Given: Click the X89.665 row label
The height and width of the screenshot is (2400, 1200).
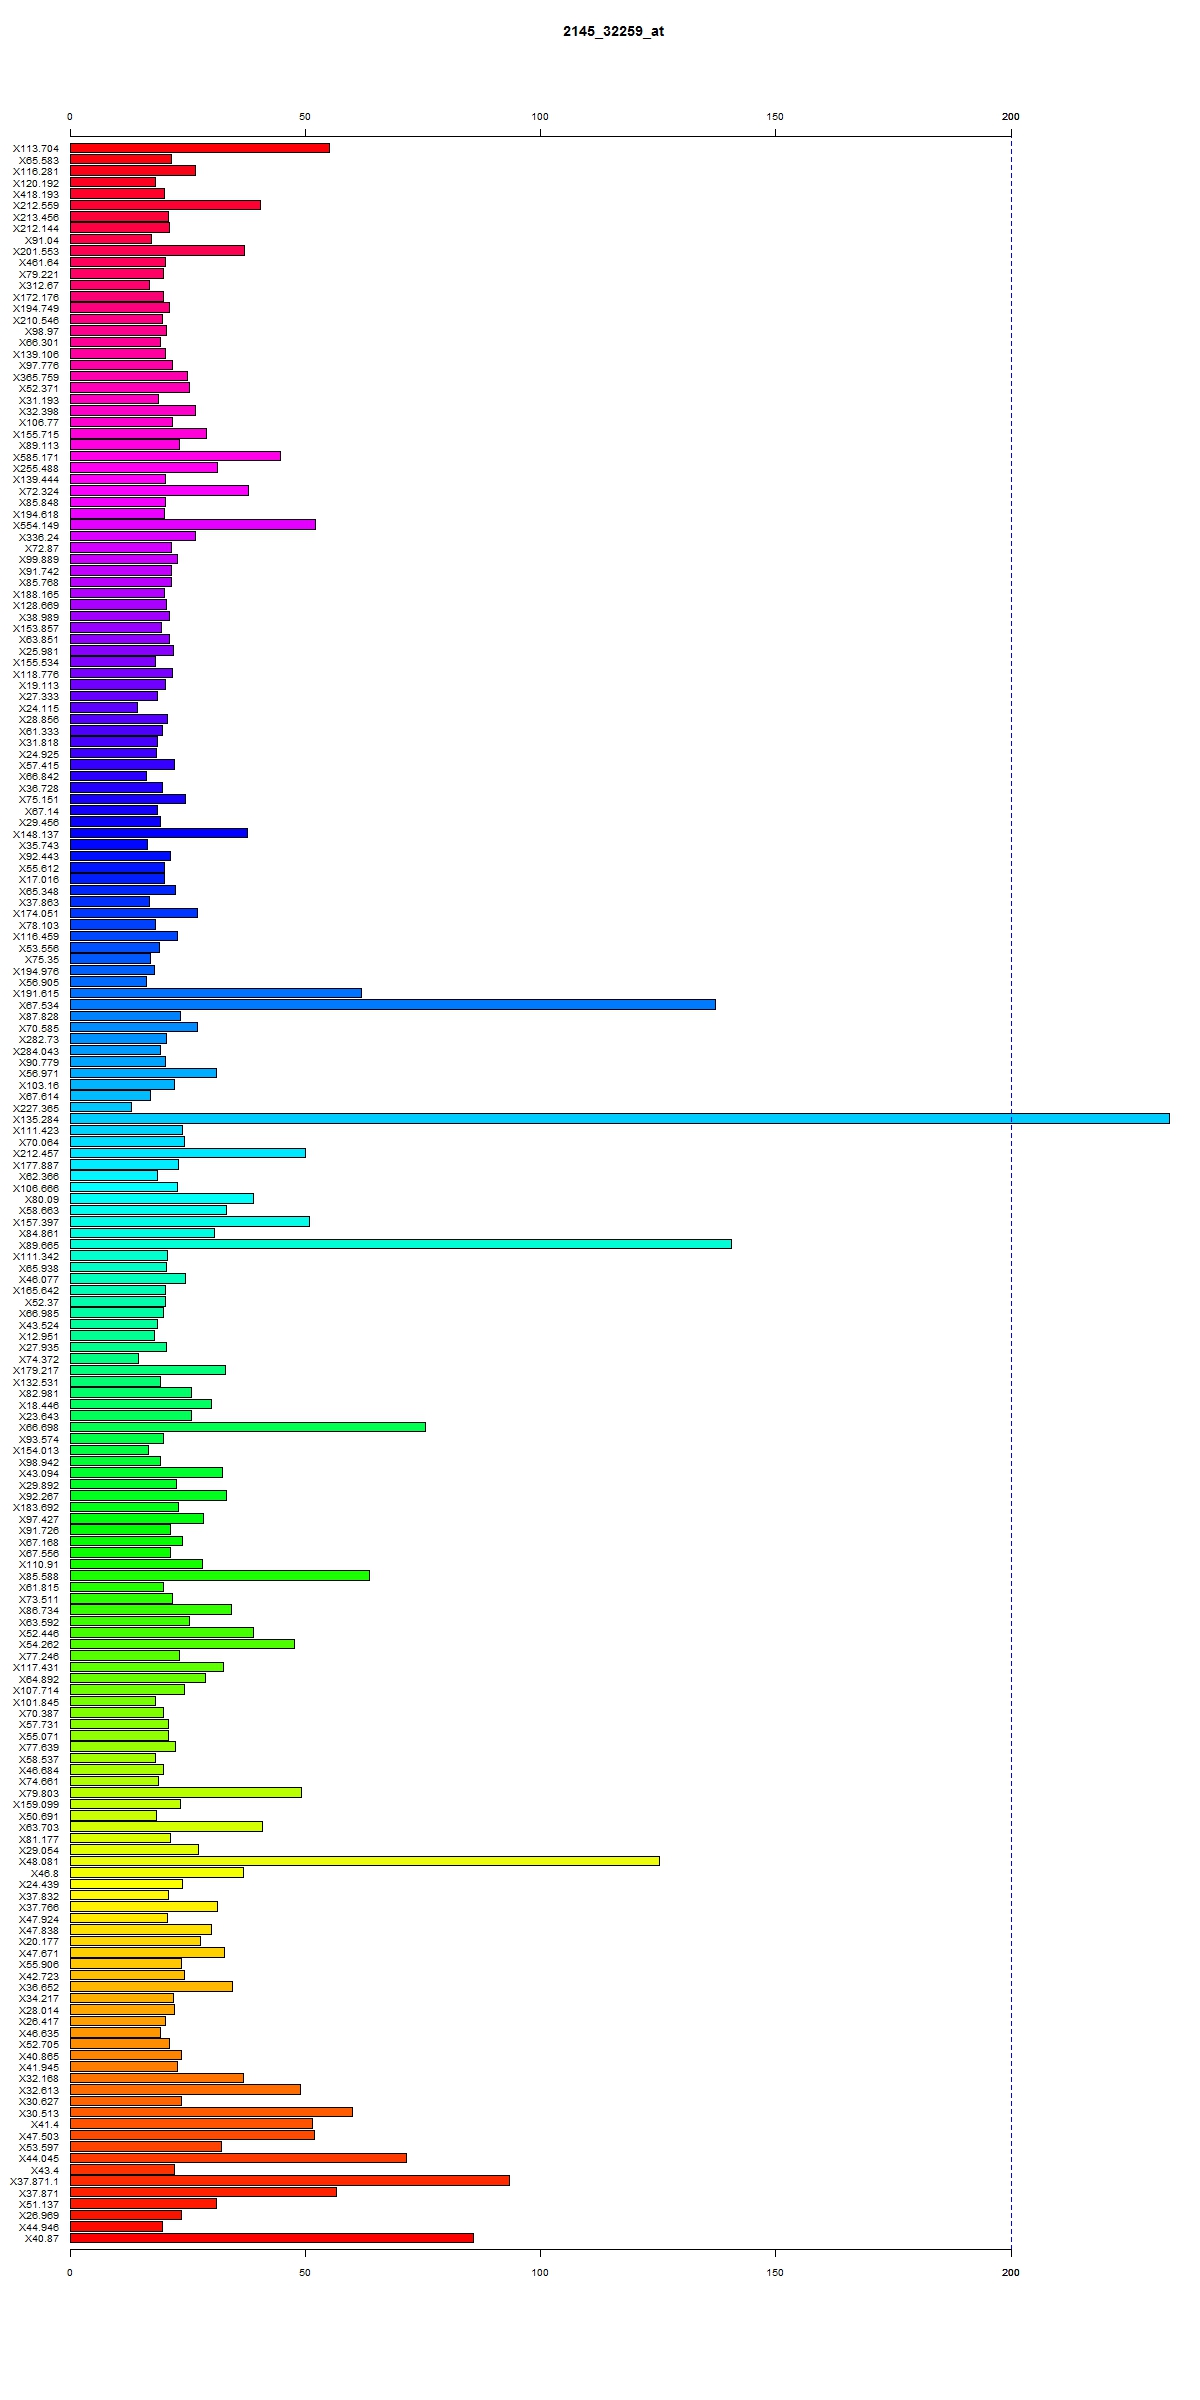Looking at the screenshot, I should 39,1245.
